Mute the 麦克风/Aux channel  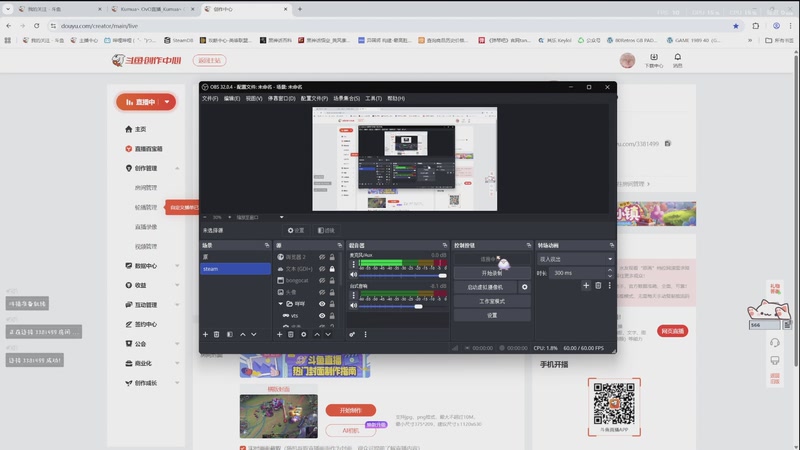click(353, 274)
